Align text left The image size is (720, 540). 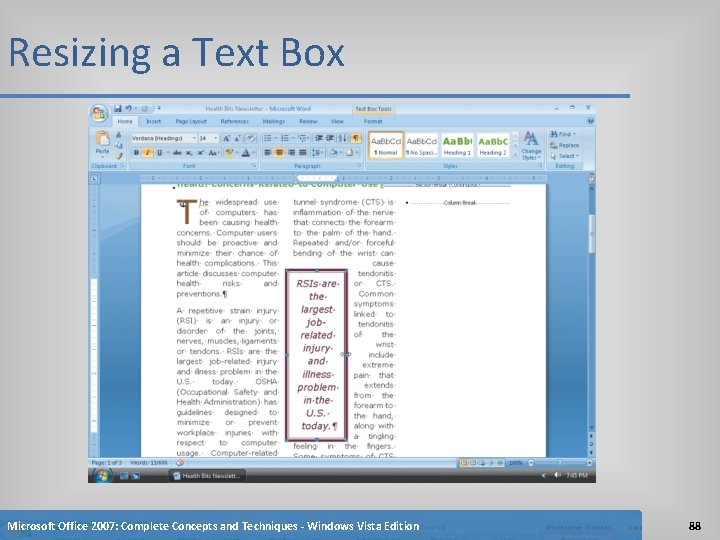click(x=268, y=152)
